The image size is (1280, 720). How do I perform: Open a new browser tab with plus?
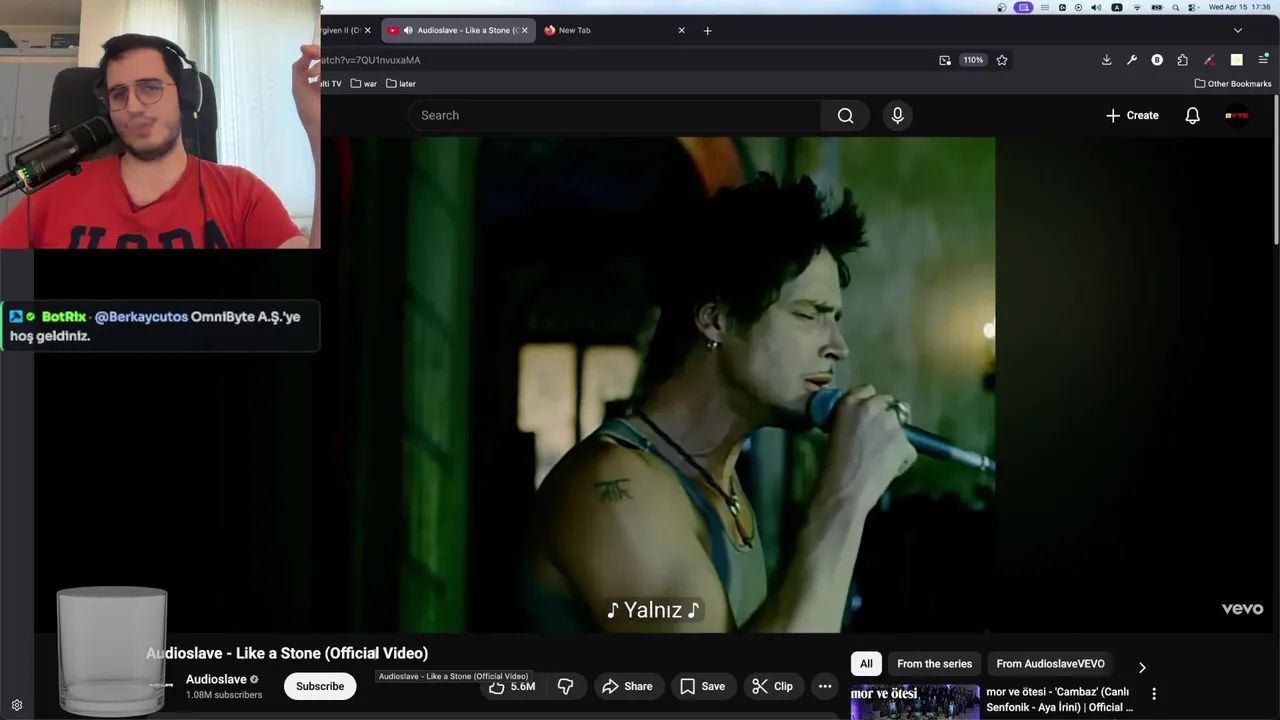pyautogui.click(x=707, y=30)
